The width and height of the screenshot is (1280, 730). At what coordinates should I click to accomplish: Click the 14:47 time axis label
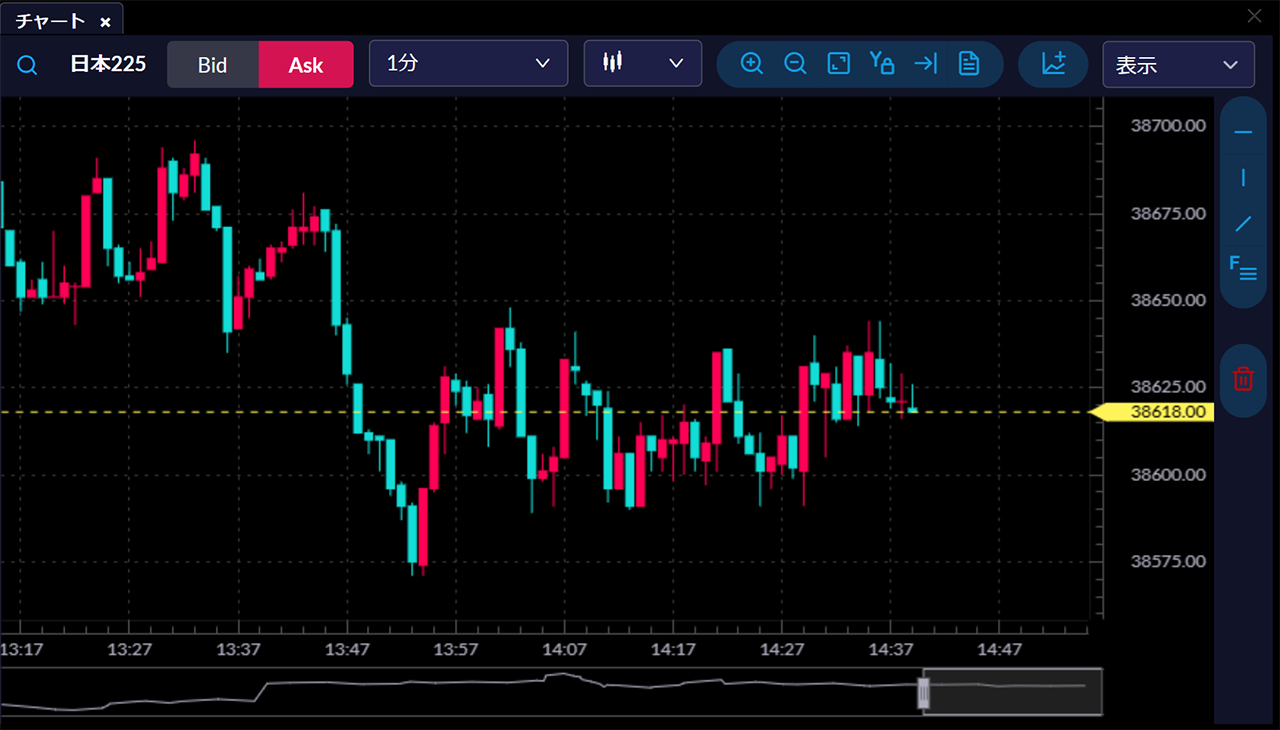[x=999, y=650]
